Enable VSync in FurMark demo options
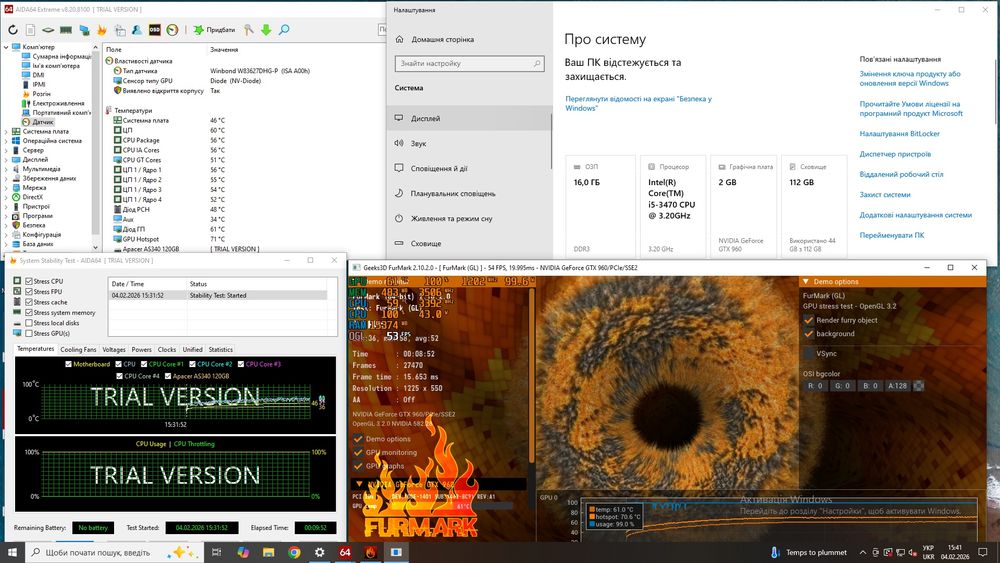The image size is (1000, 563). (809, 353)
